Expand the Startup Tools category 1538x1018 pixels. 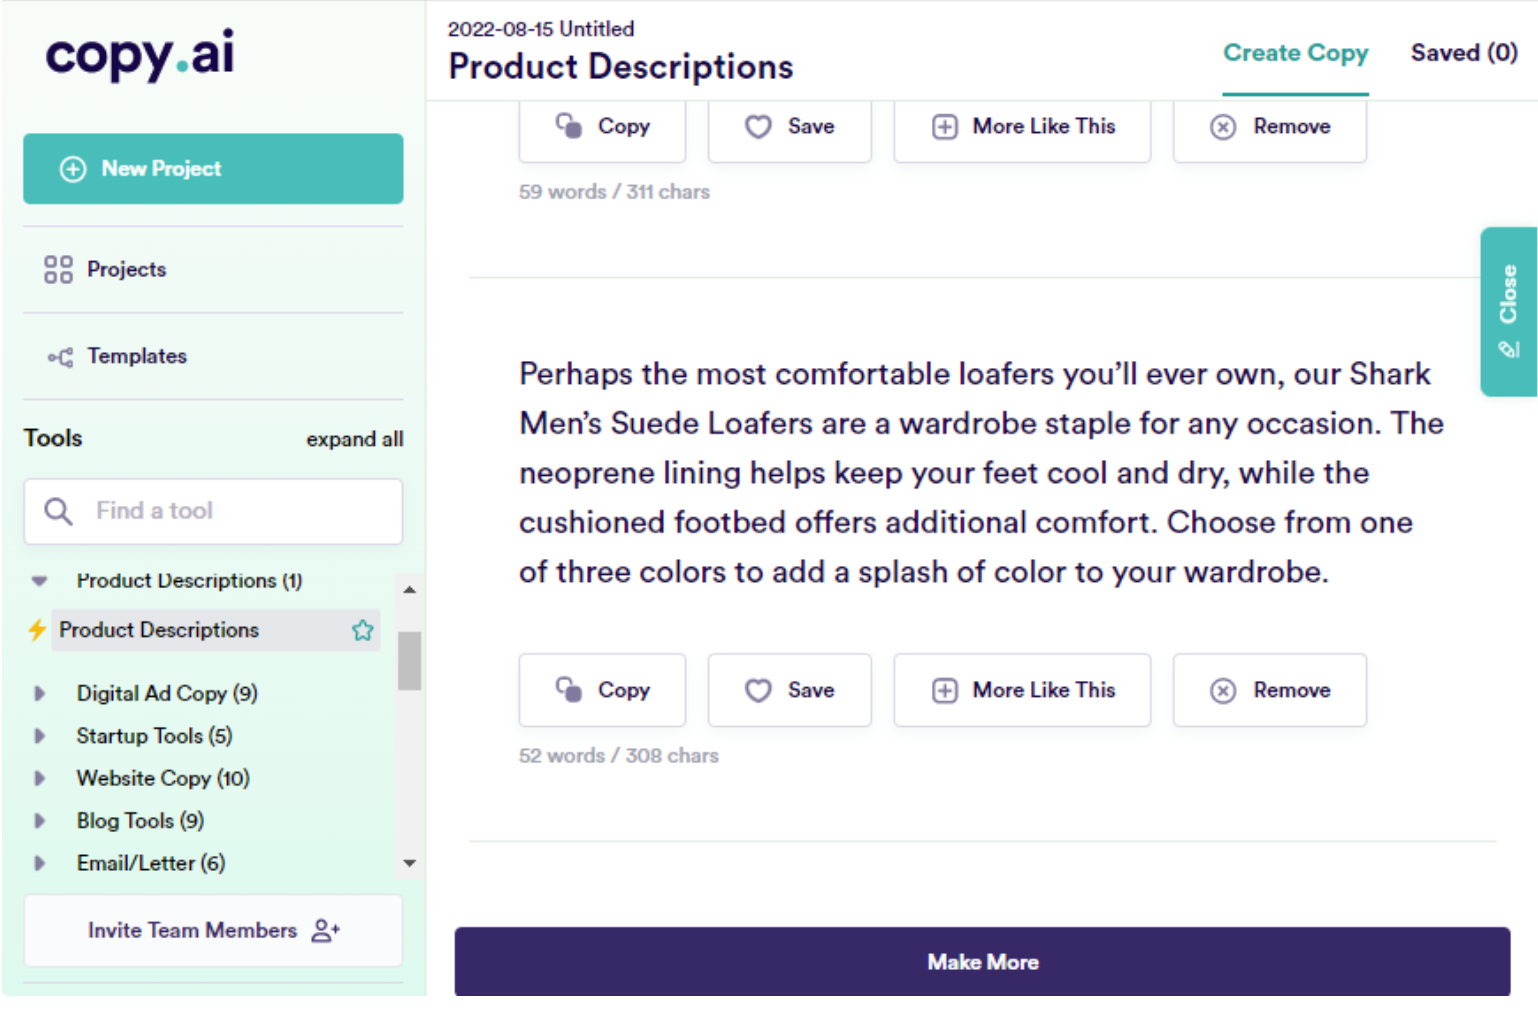click(x=40, y=736)
